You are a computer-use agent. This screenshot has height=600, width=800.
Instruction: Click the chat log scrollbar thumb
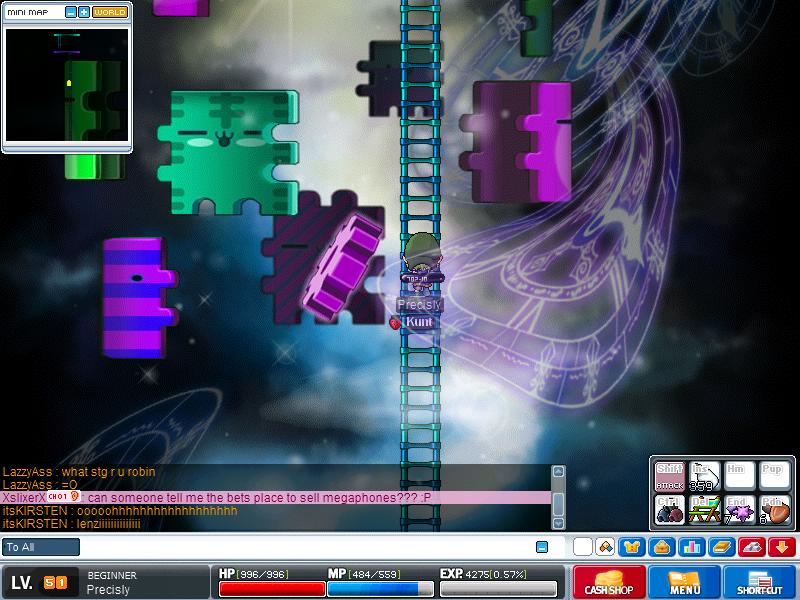[x=558, y=505]
